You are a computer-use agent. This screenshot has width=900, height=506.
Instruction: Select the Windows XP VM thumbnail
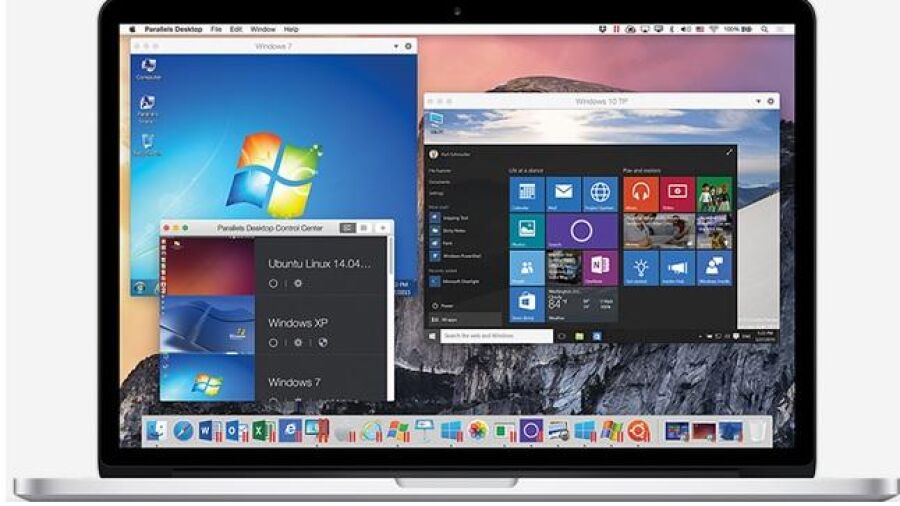[x=207, y=325]
